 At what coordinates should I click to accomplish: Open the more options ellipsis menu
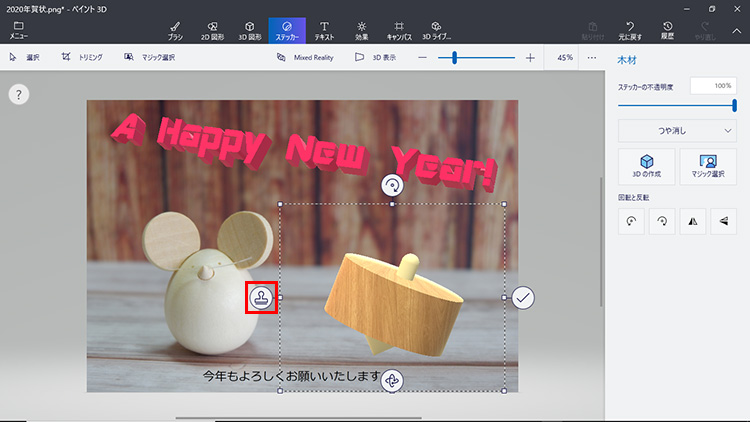point(591,58)
